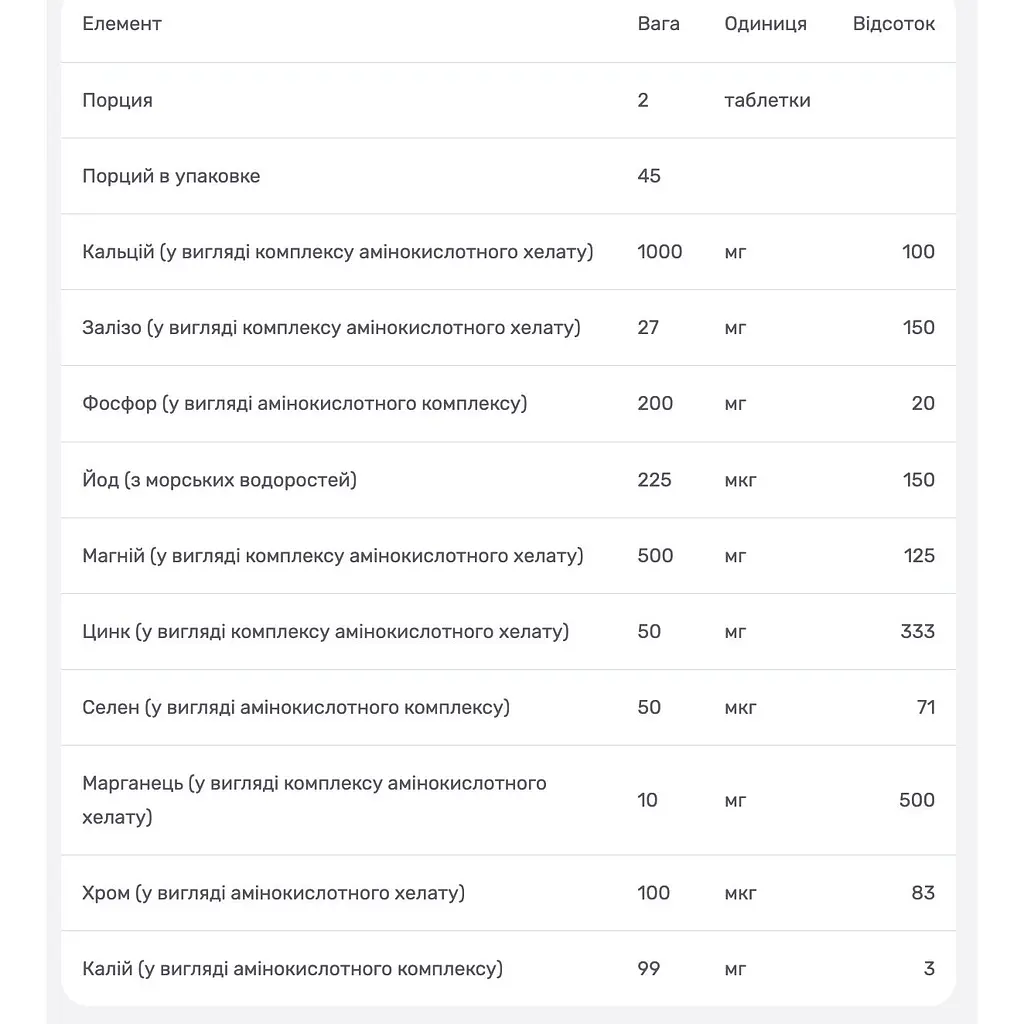1024x1024 pixels.
Task: Click the Вага column header
Action: coord(658,24)
